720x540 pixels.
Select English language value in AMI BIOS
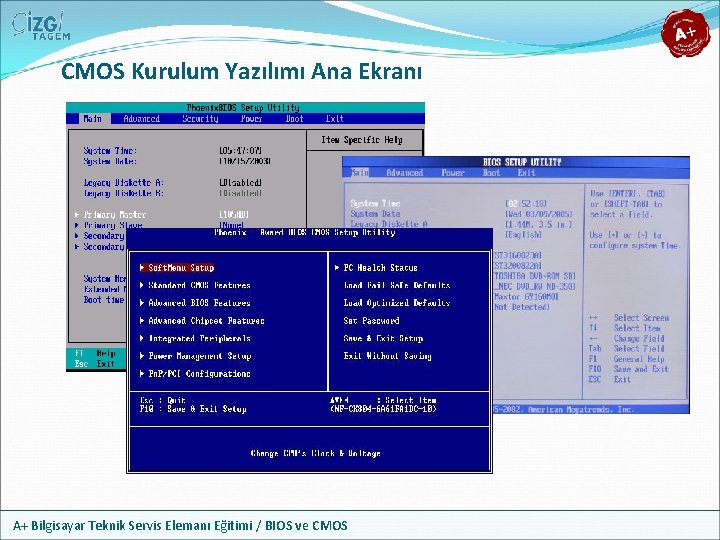(523, 235)
